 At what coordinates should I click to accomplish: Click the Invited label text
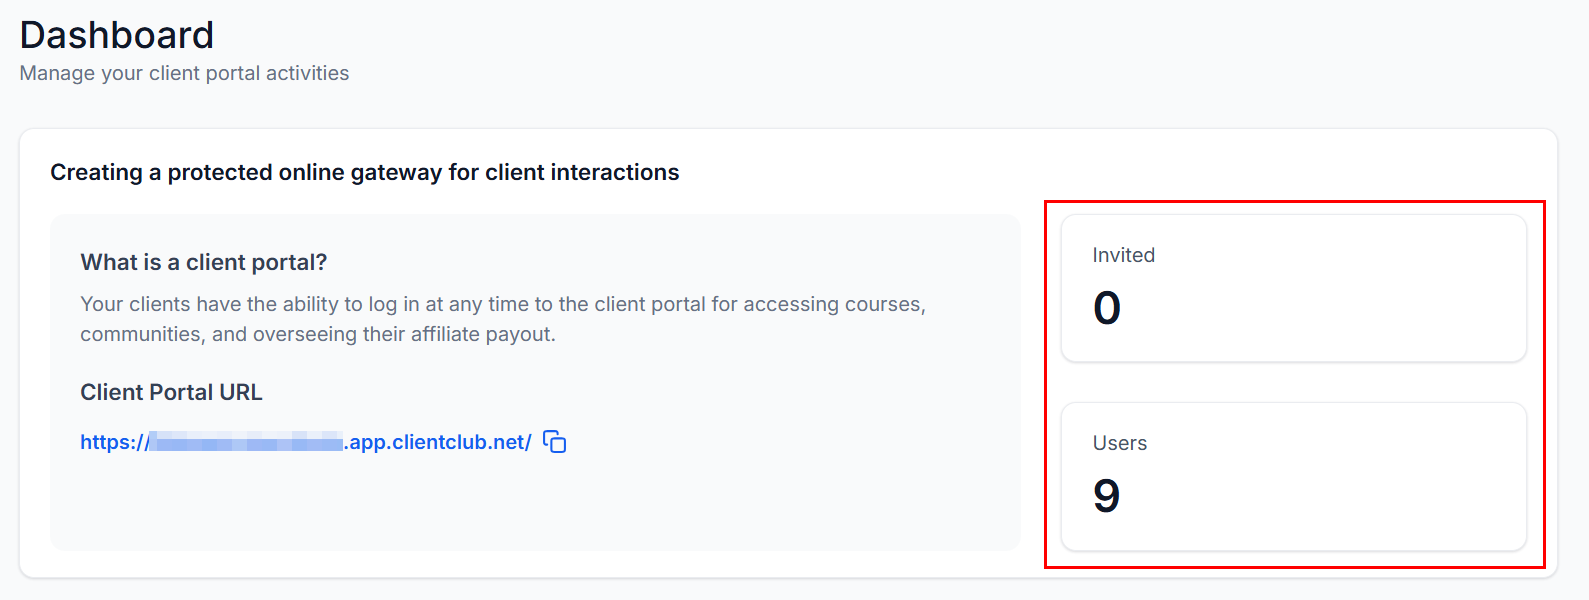pyautogui.click(x=1123, y=255)
